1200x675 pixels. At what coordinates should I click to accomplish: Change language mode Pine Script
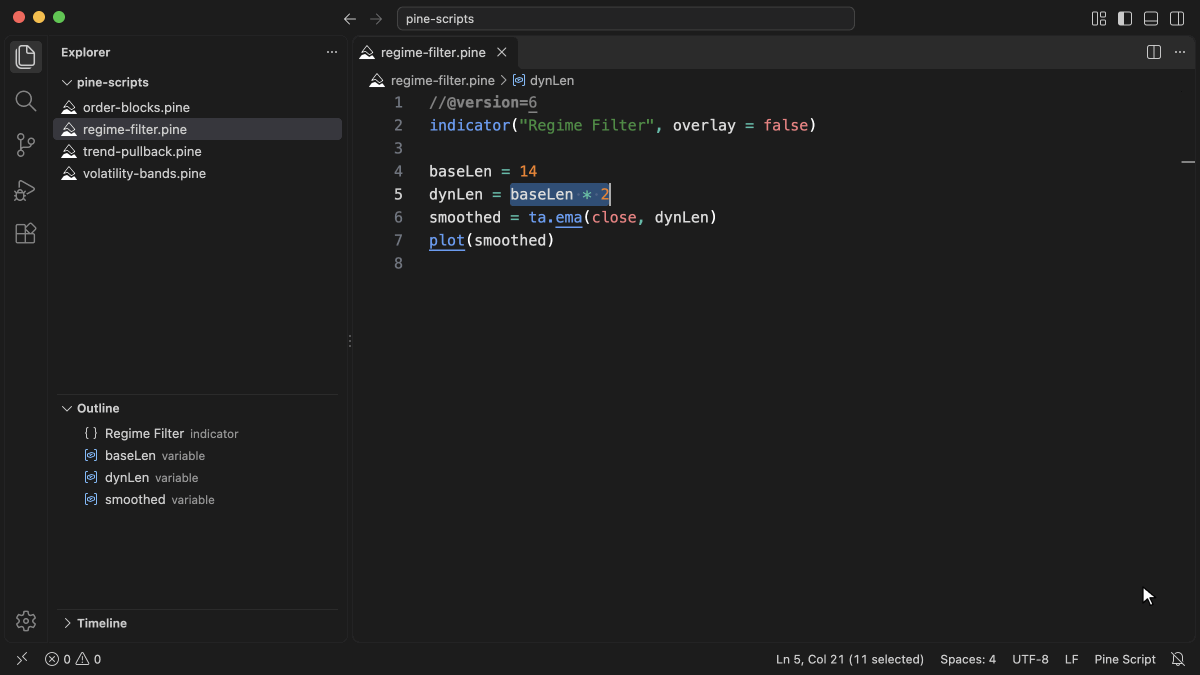(x=1125, y=659)
